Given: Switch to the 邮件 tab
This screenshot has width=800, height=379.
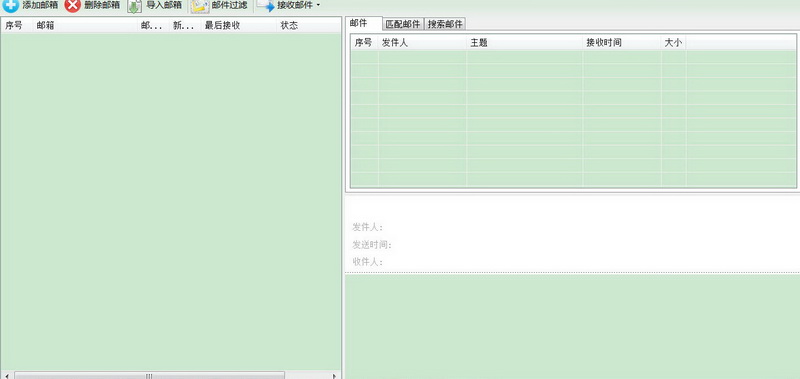Looking at the screenshot, I should 364,23.
